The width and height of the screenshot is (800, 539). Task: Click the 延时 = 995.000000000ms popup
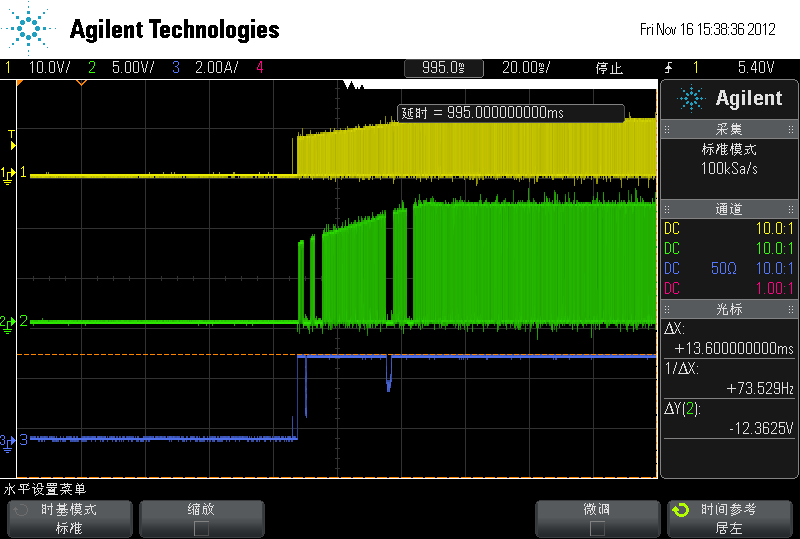point(511,113)
